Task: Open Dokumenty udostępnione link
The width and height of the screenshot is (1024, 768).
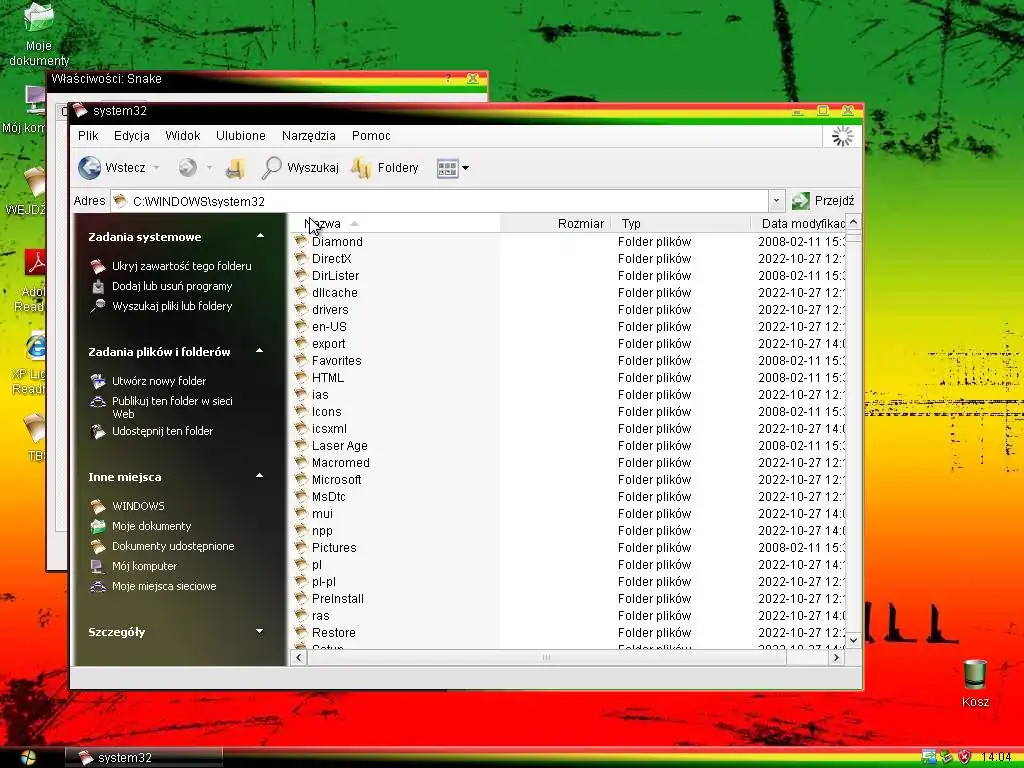Action: (x=173, y=547)
